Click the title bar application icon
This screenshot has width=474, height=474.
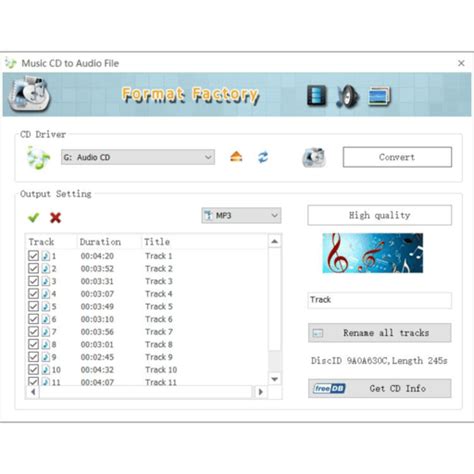(x=11, y=63)
